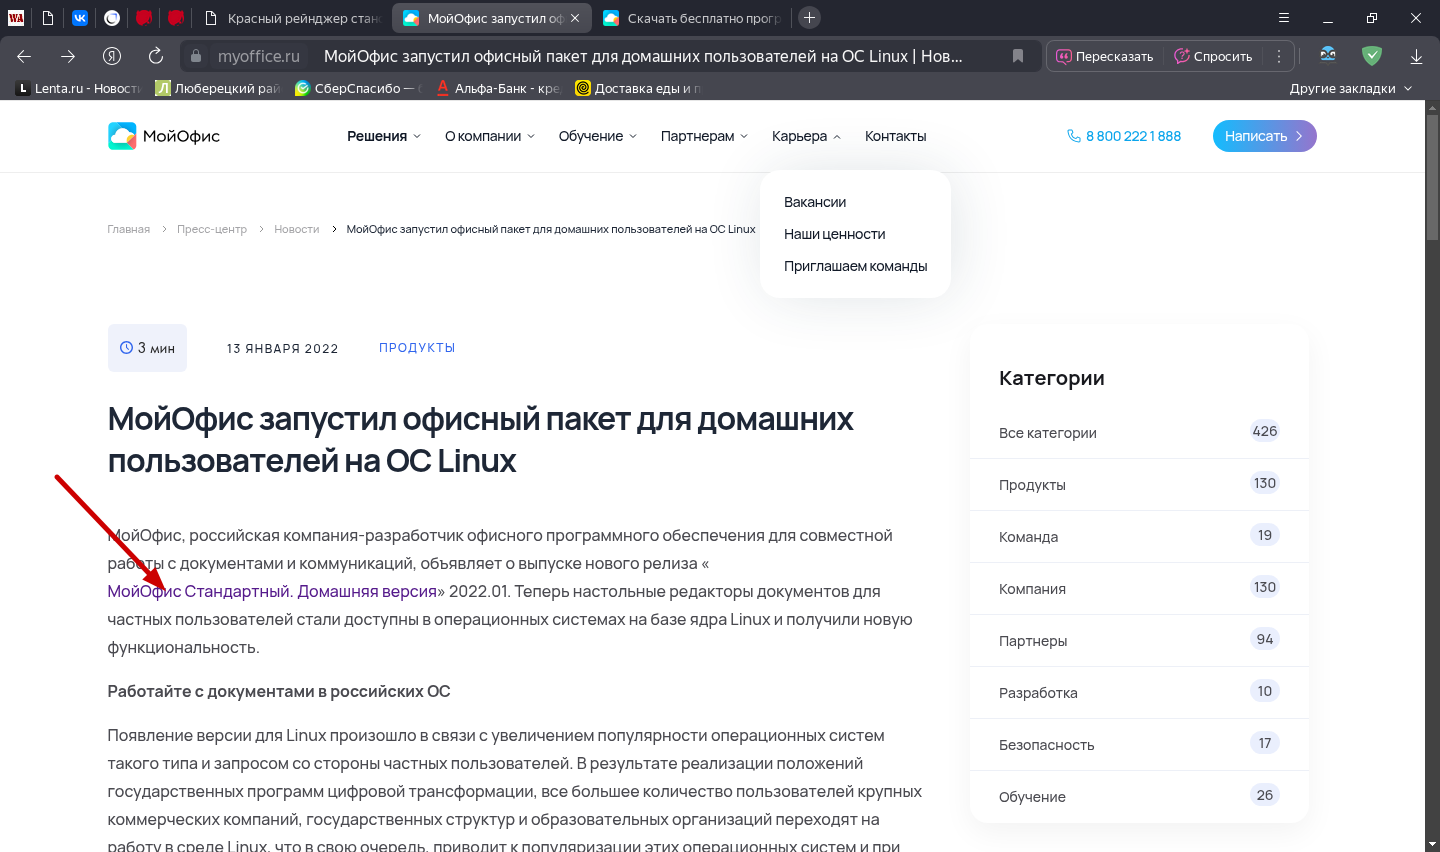1440x852 pixels.
Task: Expand Партнерам navigation dropdown
Action: coord(704,136)
